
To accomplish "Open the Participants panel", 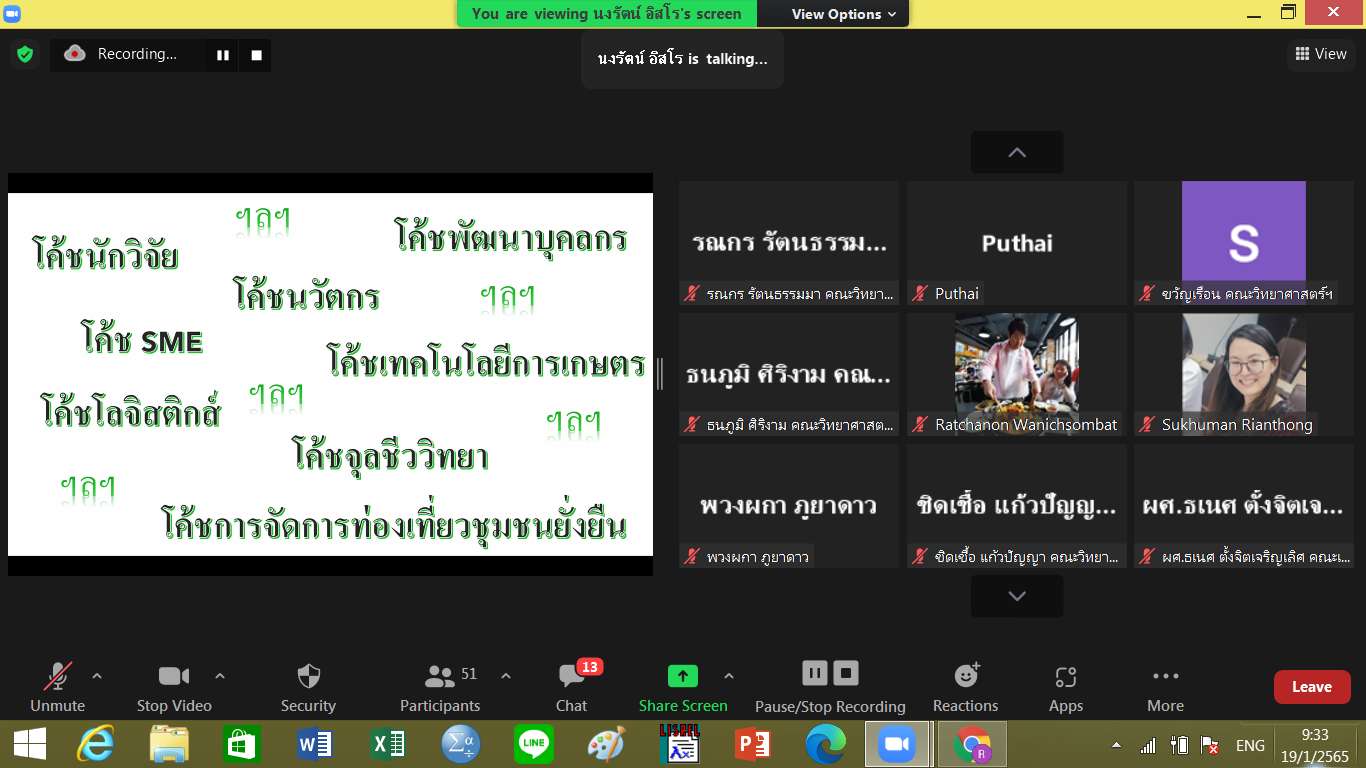I will [440, 688].
